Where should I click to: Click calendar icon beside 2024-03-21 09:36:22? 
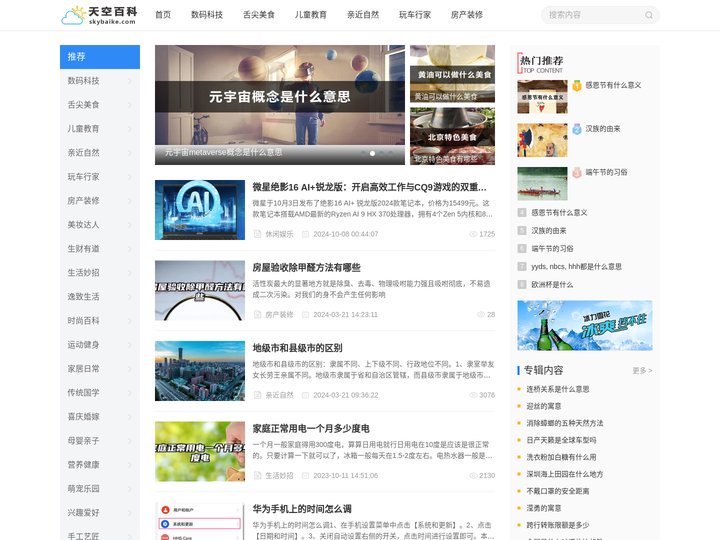click(305, 395)
